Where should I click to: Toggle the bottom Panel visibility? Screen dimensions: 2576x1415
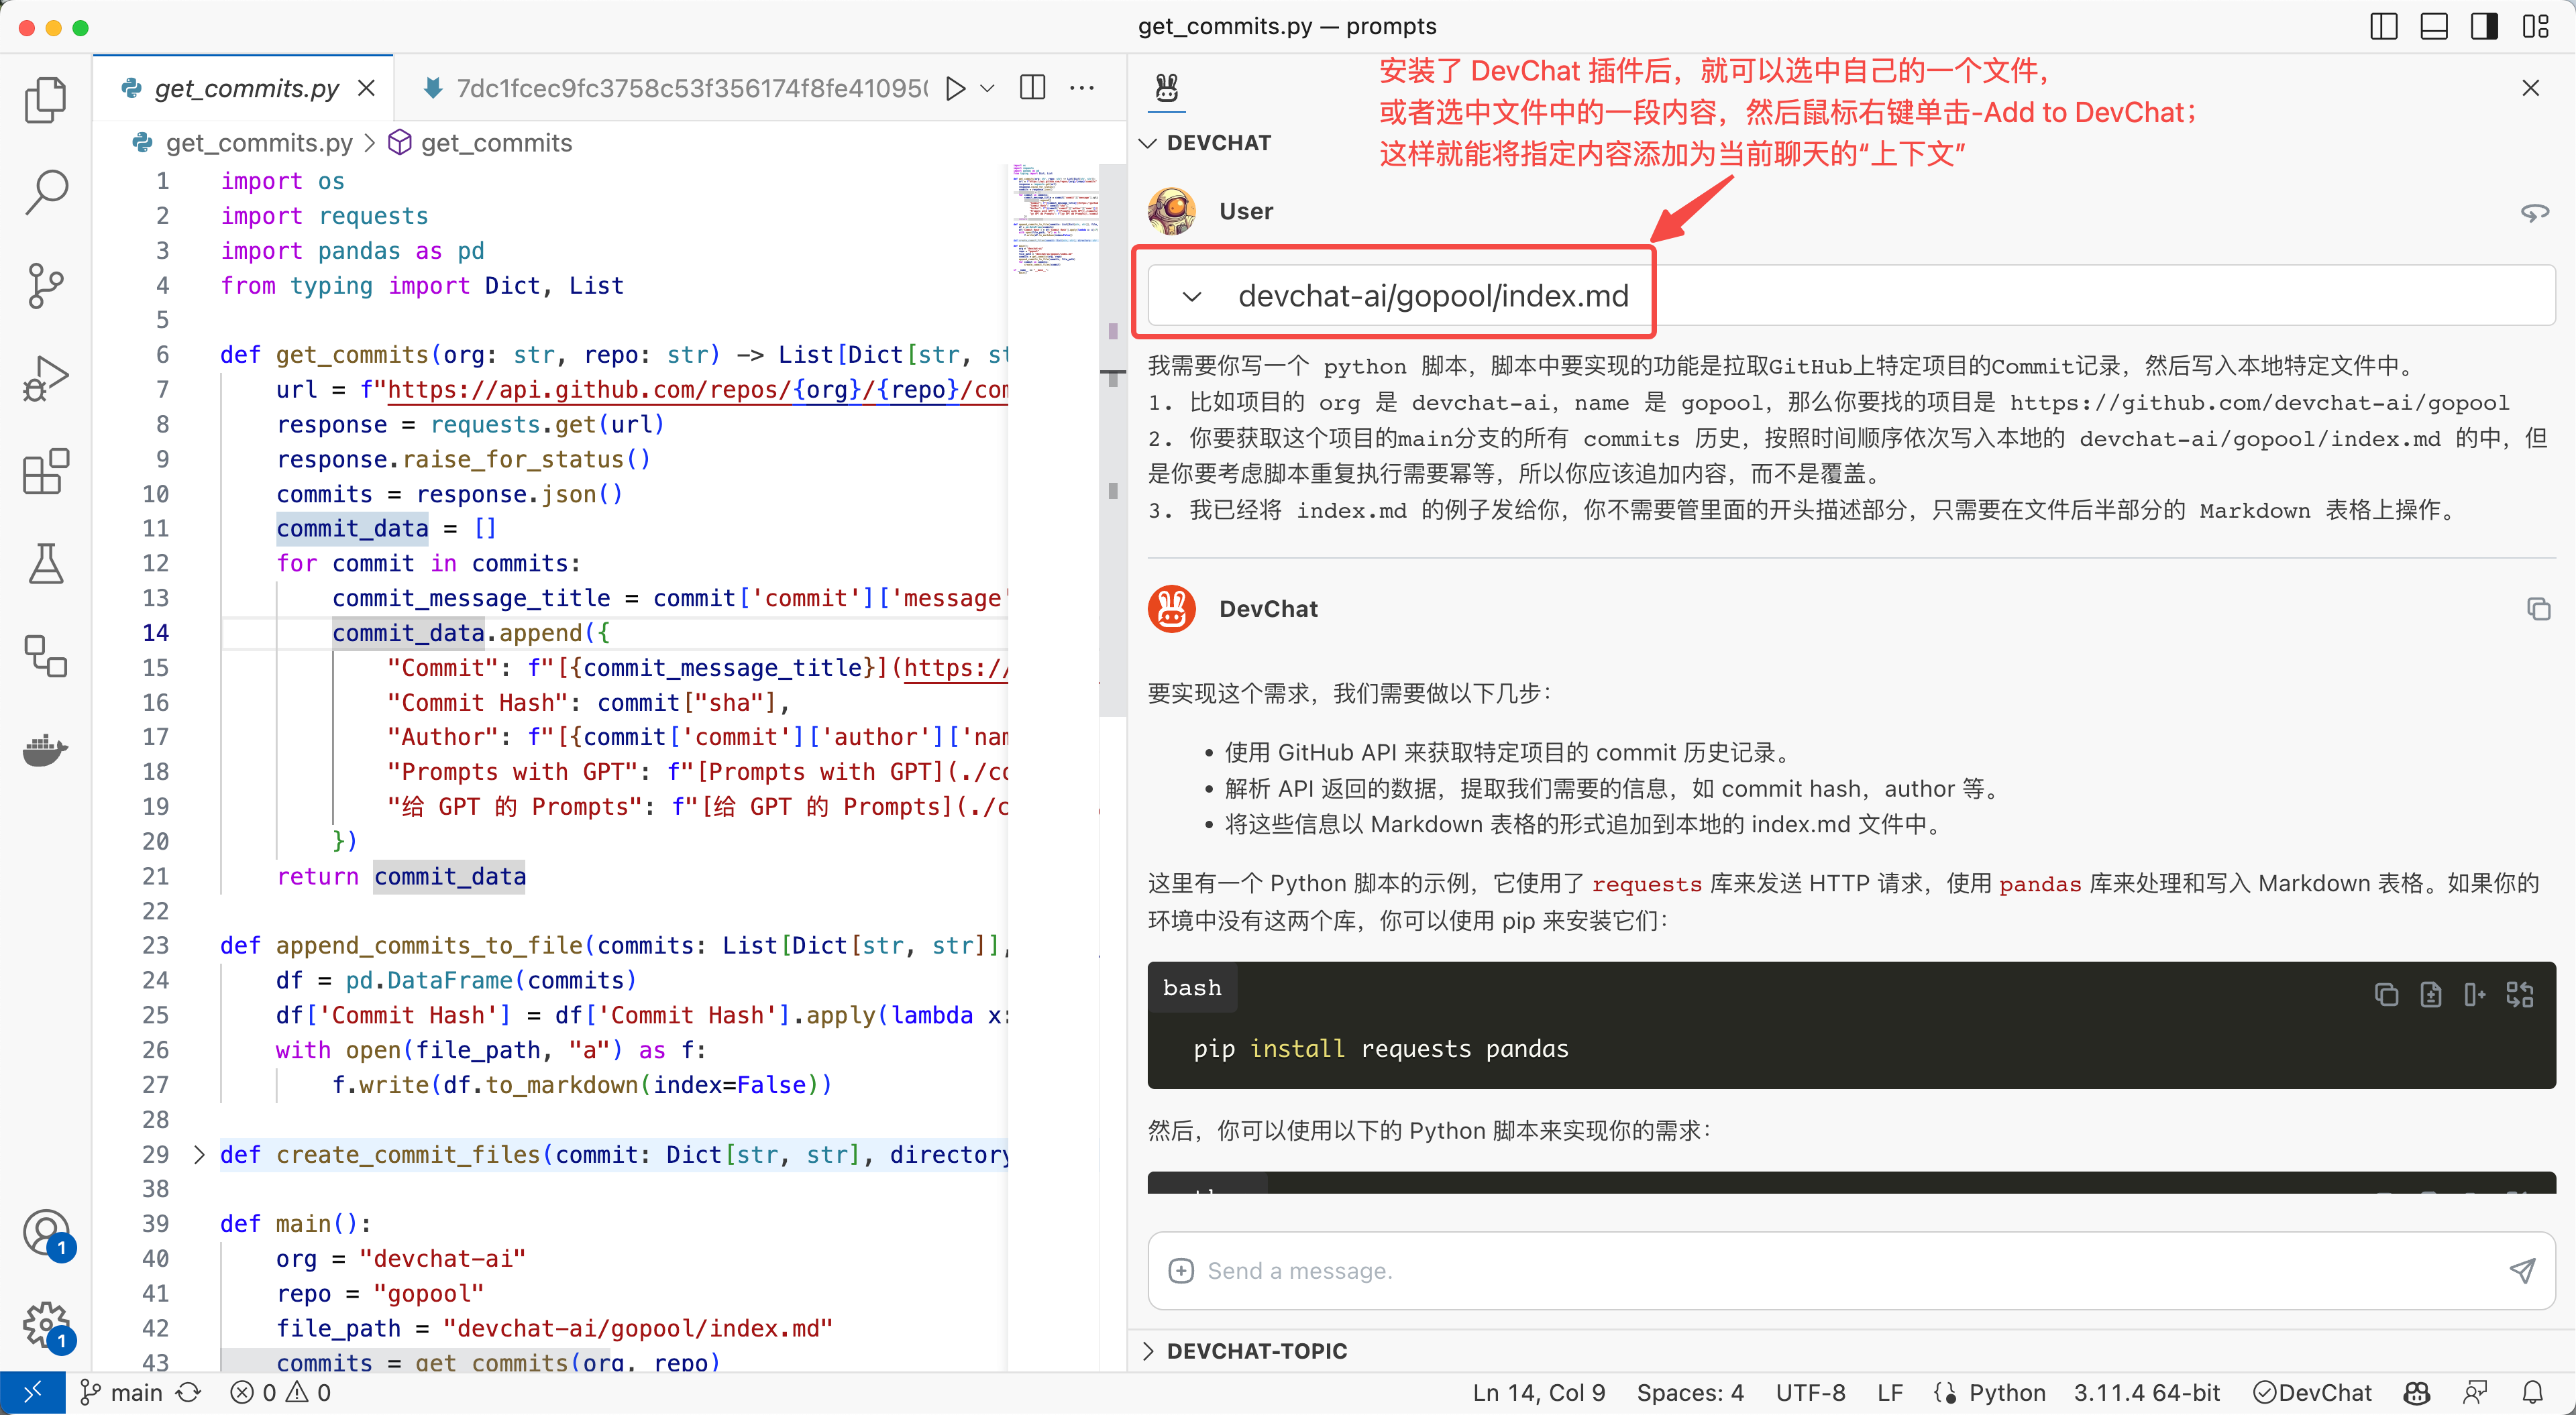coord(2434,26)
